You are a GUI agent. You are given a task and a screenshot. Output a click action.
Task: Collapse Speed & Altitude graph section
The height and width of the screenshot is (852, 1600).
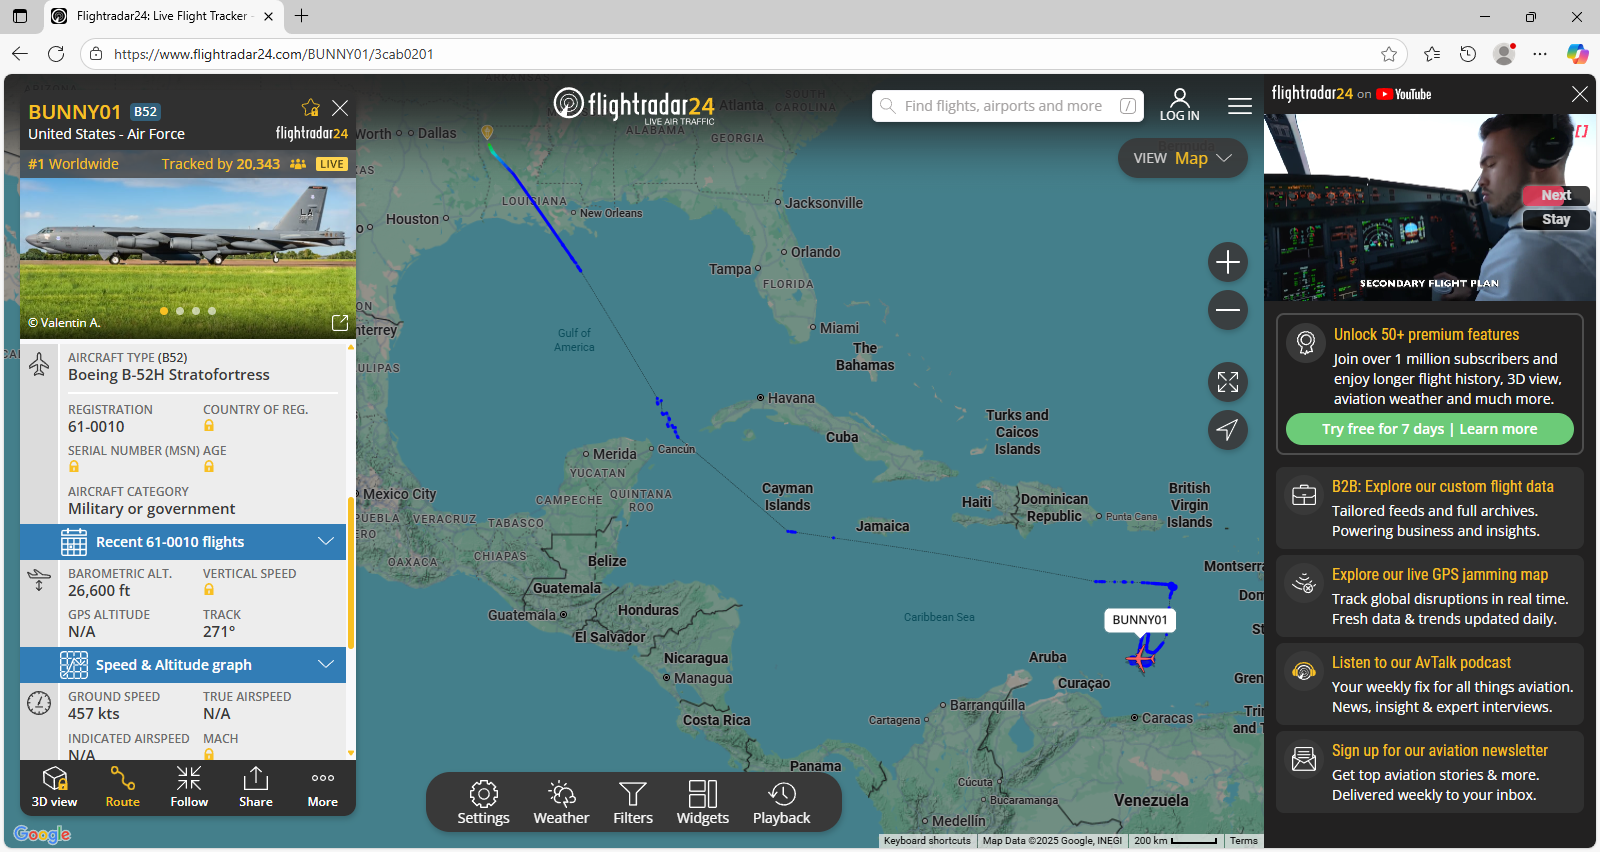(183, 665)
